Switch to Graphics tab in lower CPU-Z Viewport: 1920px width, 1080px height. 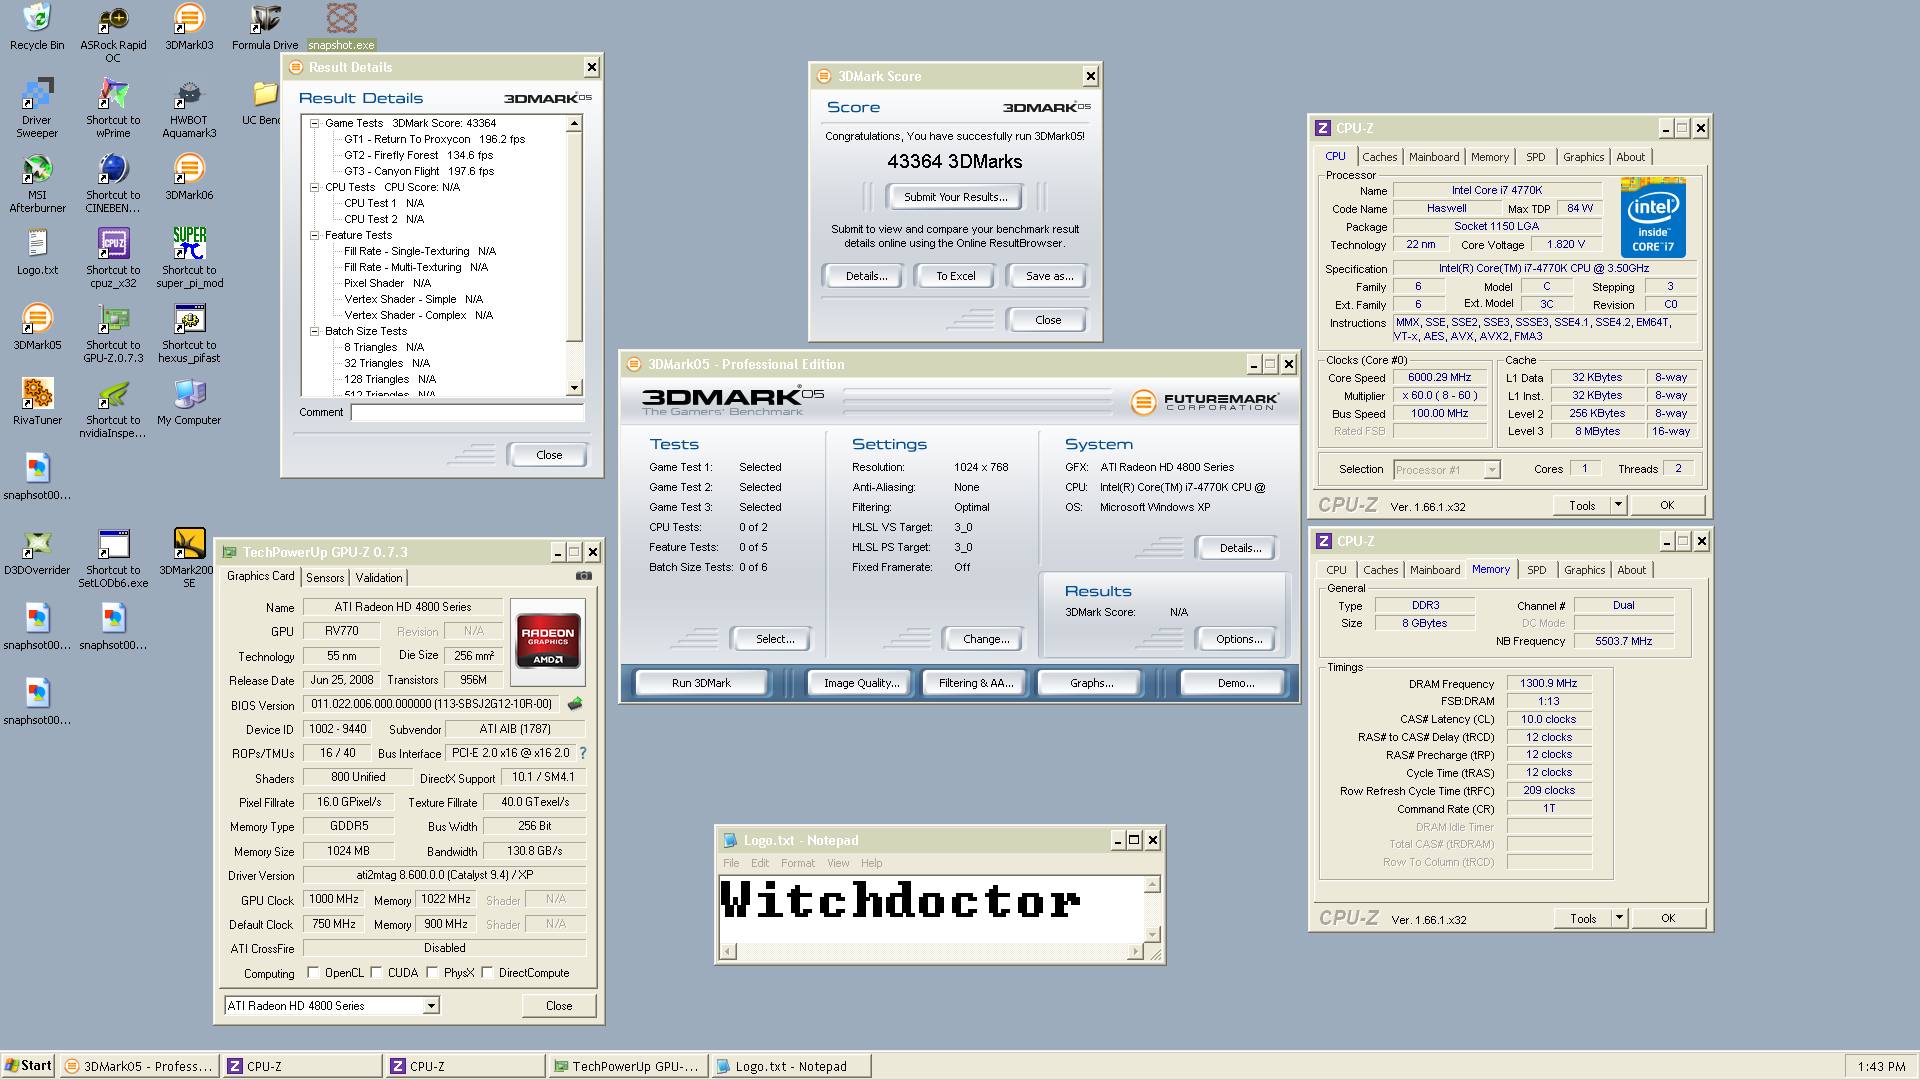click(1585, 570)
